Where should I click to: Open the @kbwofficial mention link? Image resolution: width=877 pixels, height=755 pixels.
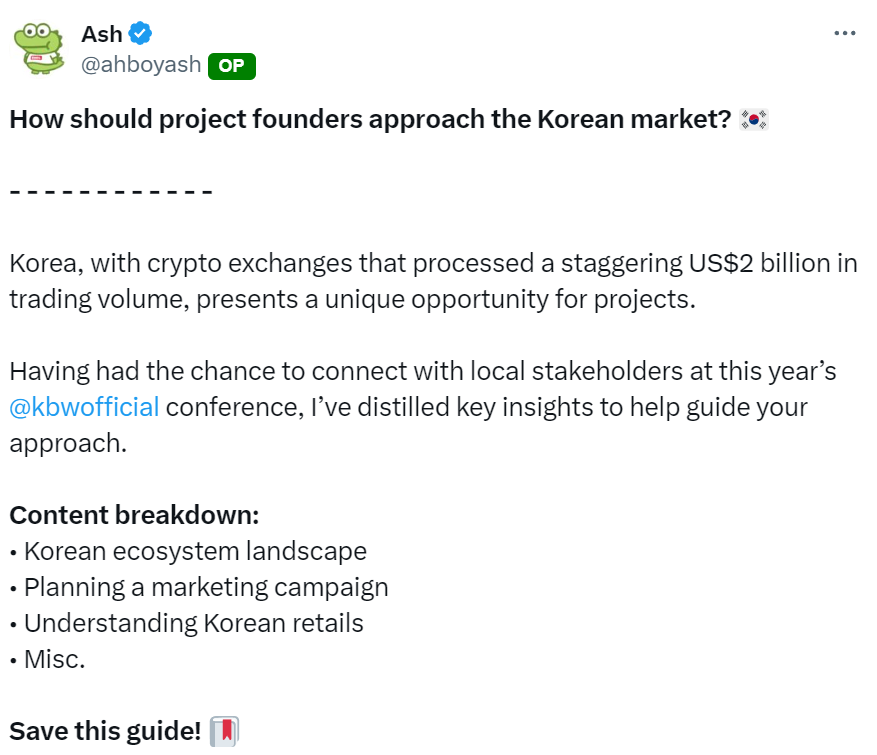coord(84,407)
